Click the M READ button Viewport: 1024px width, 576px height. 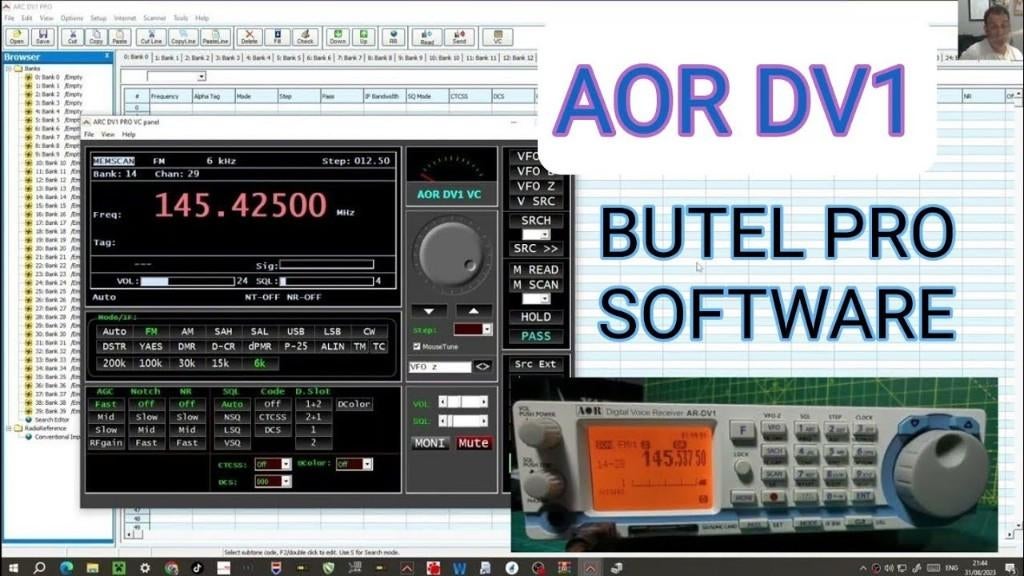(x=536, y=269)
